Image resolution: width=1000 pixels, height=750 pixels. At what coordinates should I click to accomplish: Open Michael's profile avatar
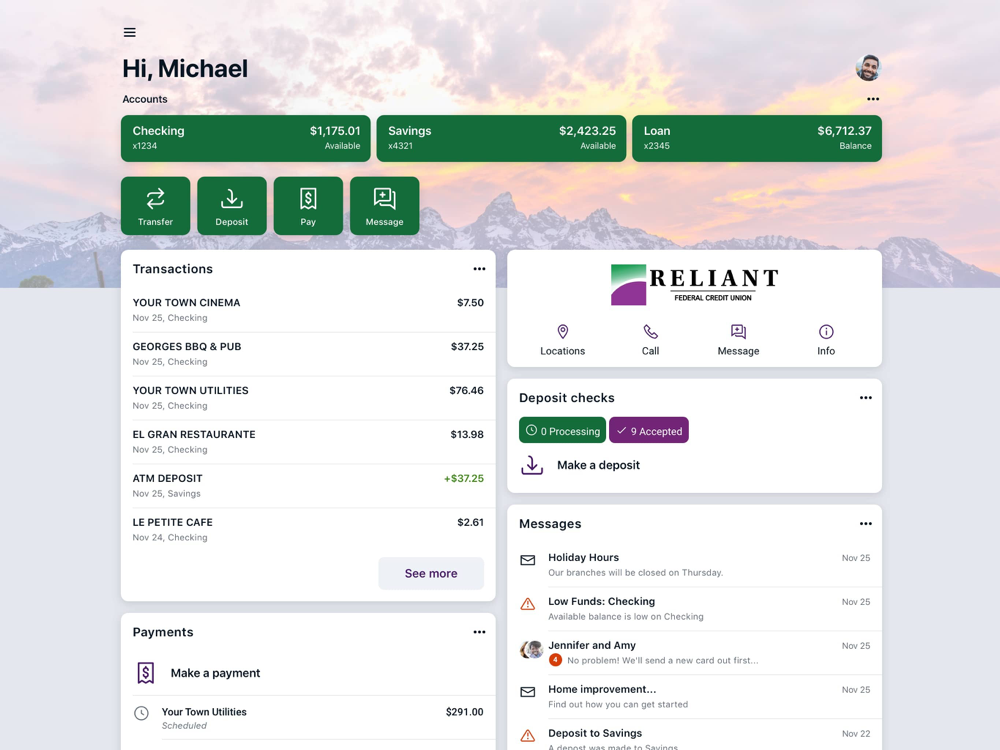coord(868,68)
